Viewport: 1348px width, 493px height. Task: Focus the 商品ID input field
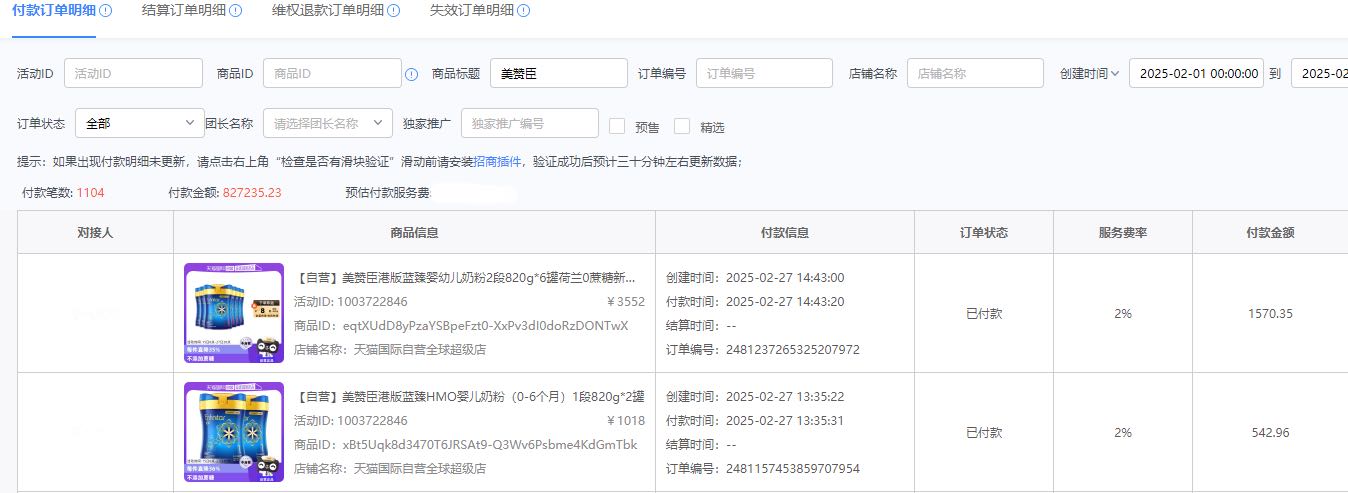pos(332,73)
